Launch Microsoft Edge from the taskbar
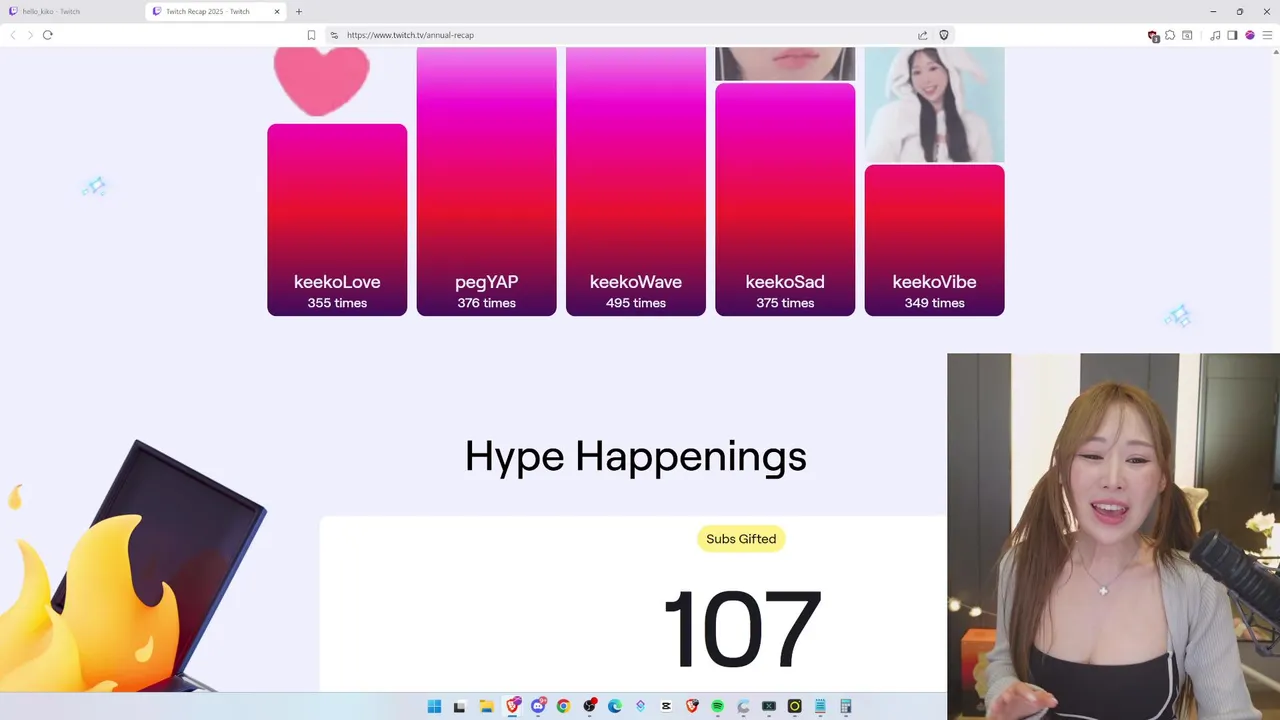Viewport: 1280px width, 720px height. point(615,706)
